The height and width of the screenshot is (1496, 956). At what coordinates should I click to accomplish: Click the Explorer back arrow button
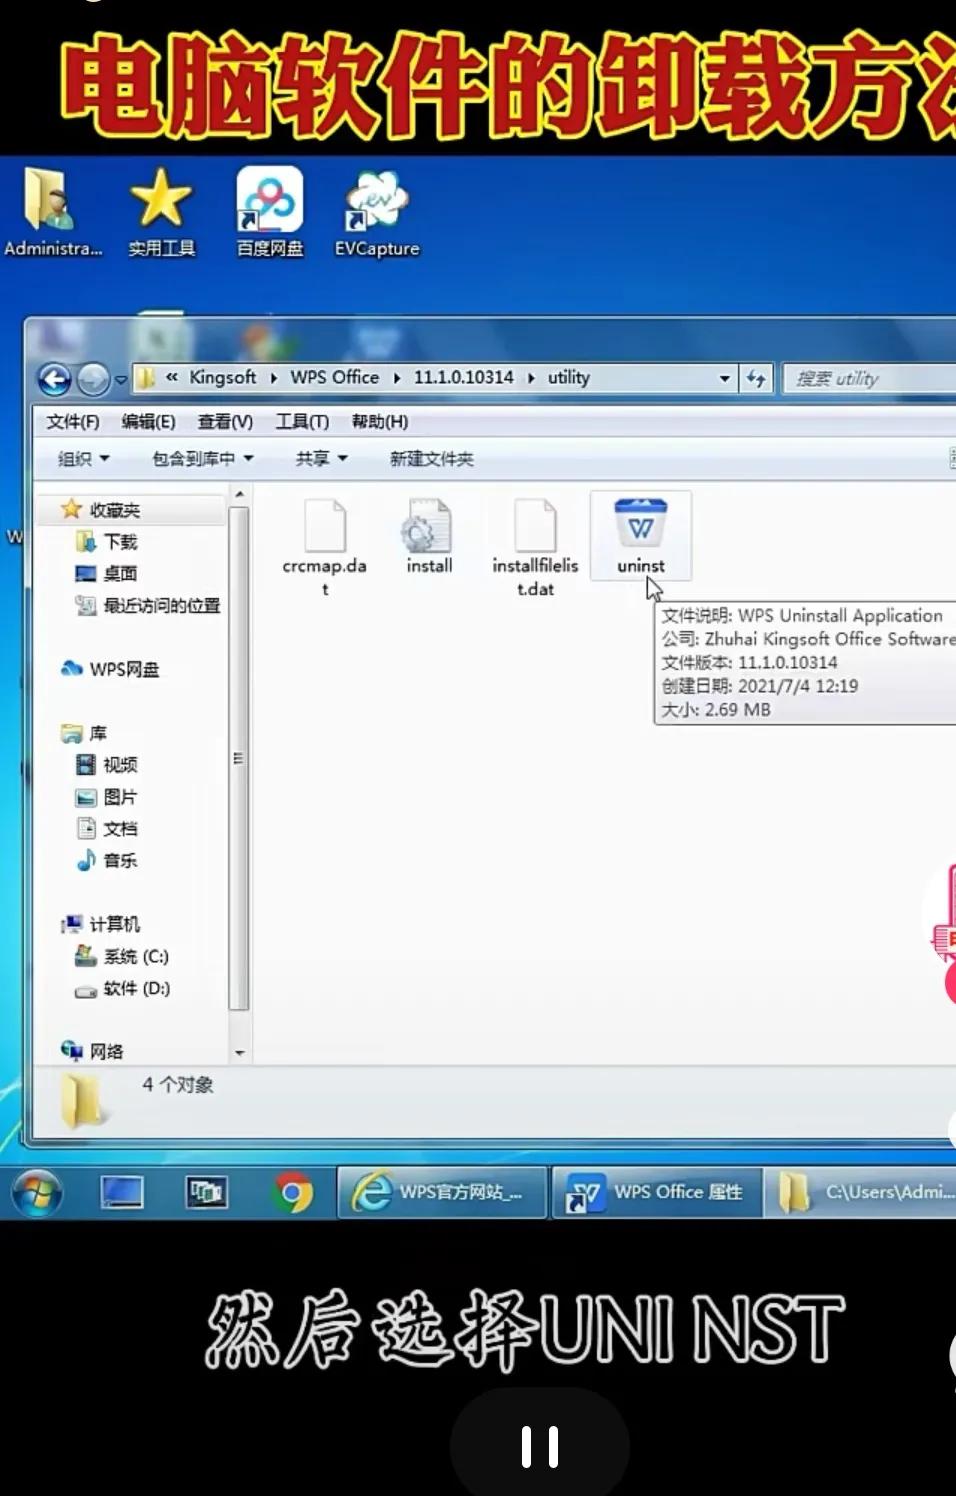(x=55, y=379)
